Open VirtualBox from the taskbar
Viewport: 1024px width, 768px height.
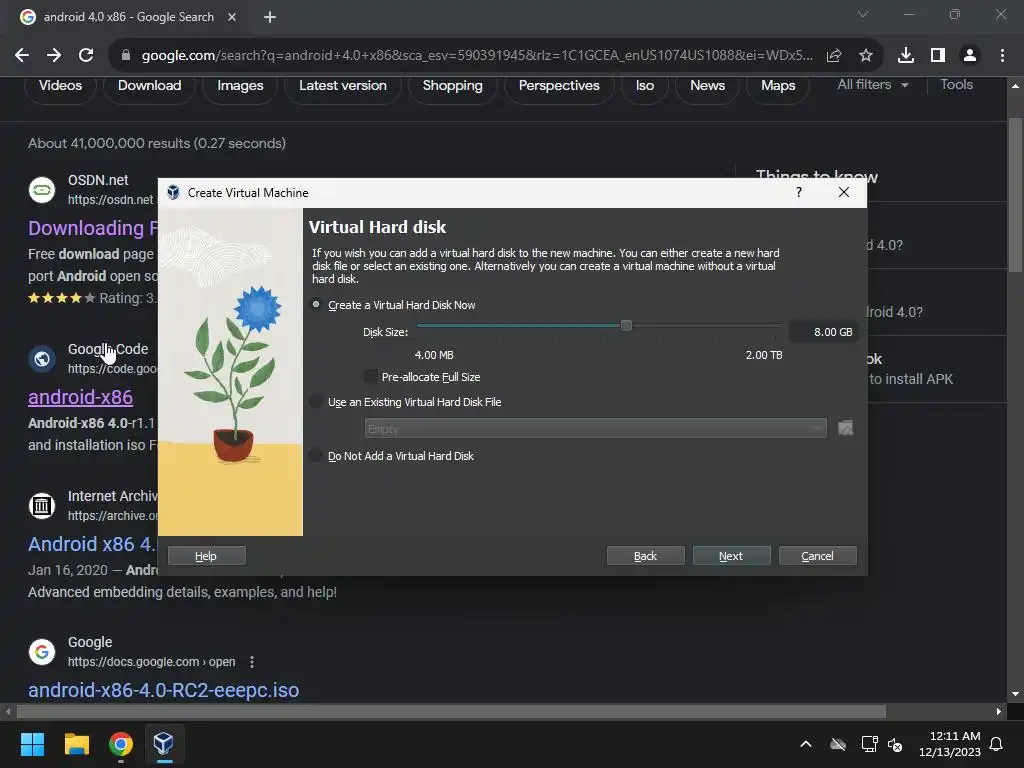tap(163, 744)
